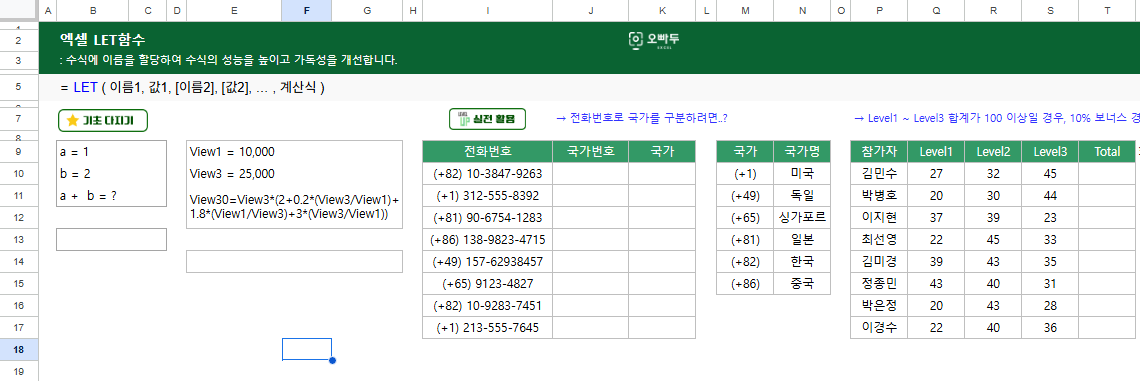Click participant 최선영
Screen dimensions: 1140x381
pyautogui.click(x=879, y=239)
